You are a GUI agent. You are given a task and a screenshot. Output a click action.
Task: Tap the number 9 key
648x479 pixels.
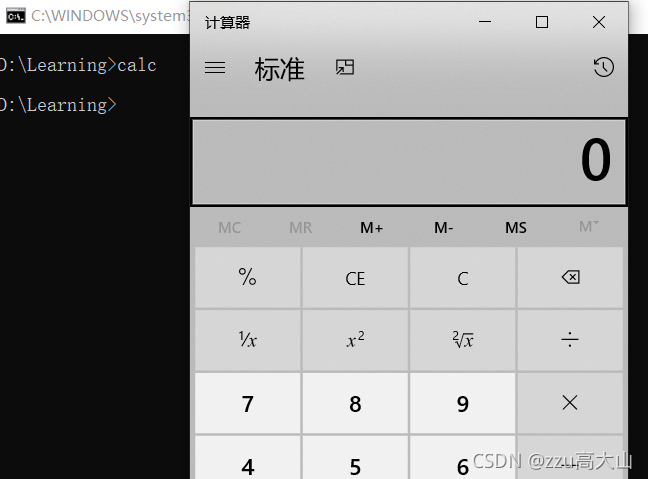pos(462,403)
